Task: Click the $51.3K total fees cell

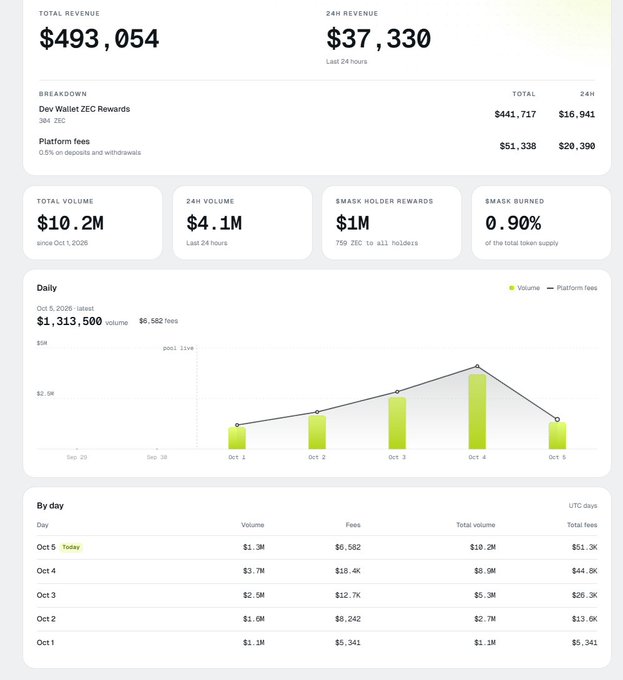Action: pos(584,547)
